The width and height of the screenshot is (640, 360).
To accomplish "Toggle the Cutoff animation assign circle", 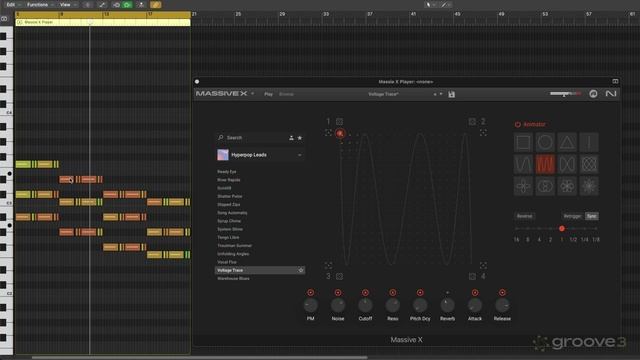I will tap(365, 293).
